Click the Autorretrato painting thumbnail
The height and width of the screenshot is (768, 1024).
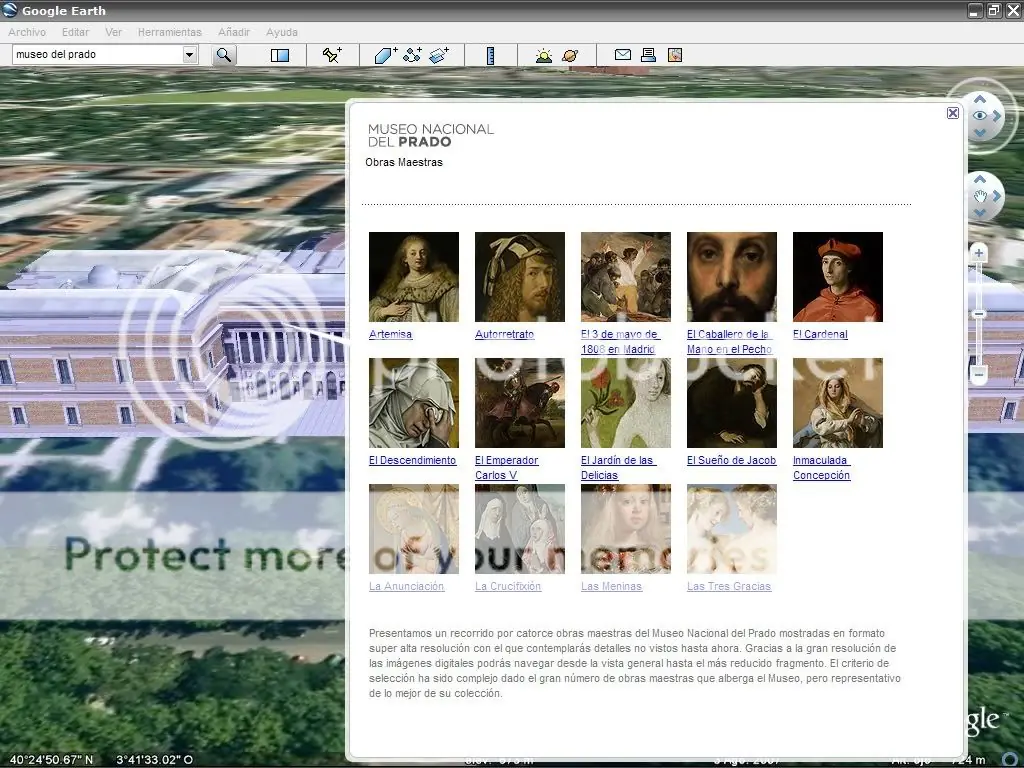[520, 277]
